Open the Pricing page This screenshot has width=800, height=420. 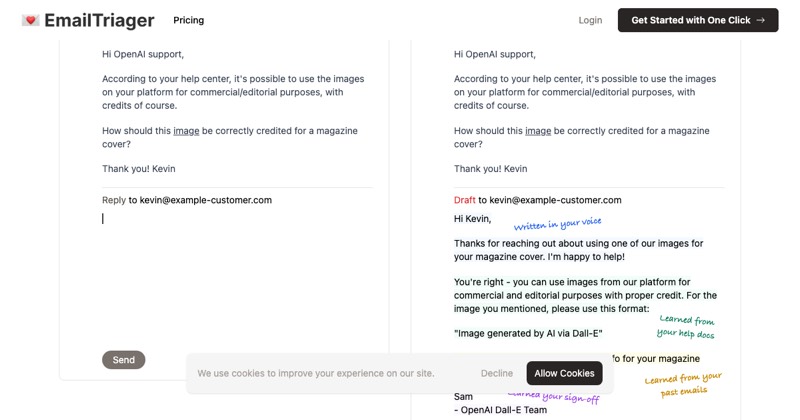[x=188, y=20]
